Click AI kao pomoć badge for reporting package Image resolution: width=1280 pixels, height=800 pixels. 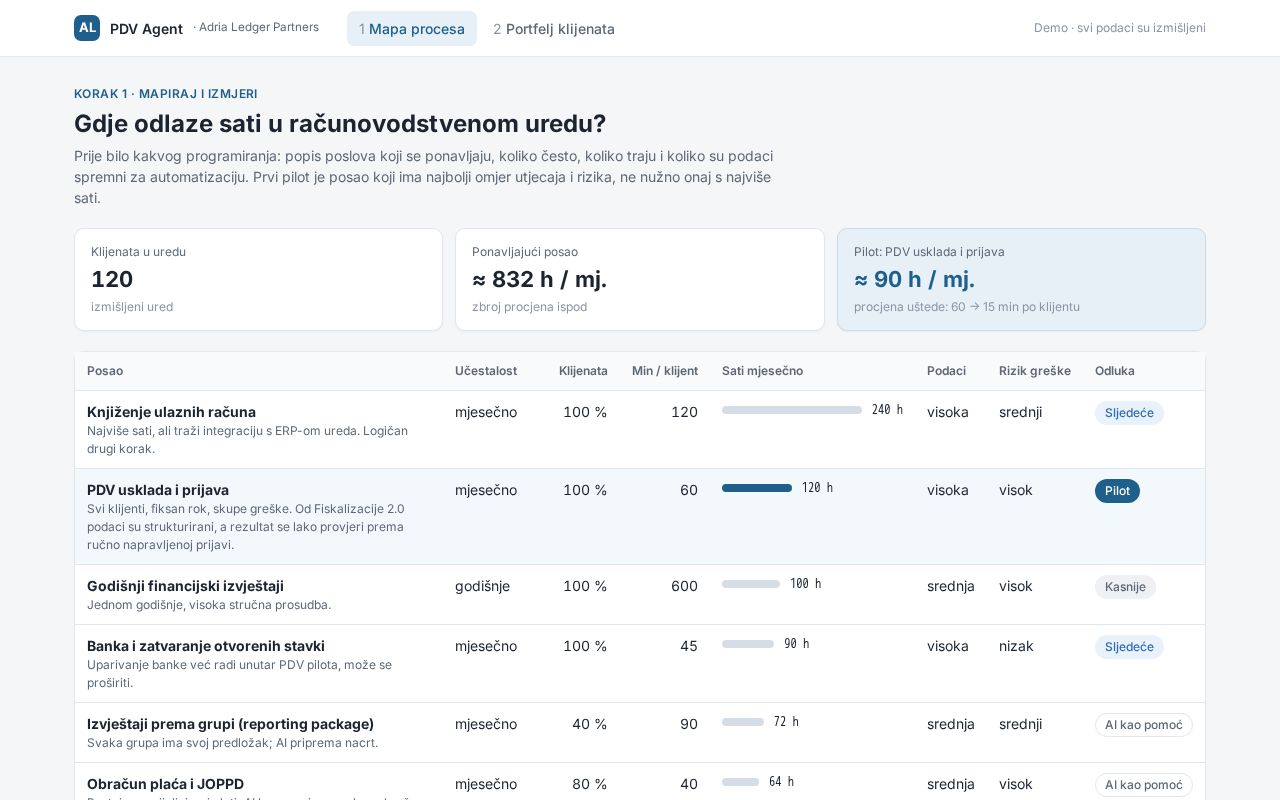click(1144, 725)
